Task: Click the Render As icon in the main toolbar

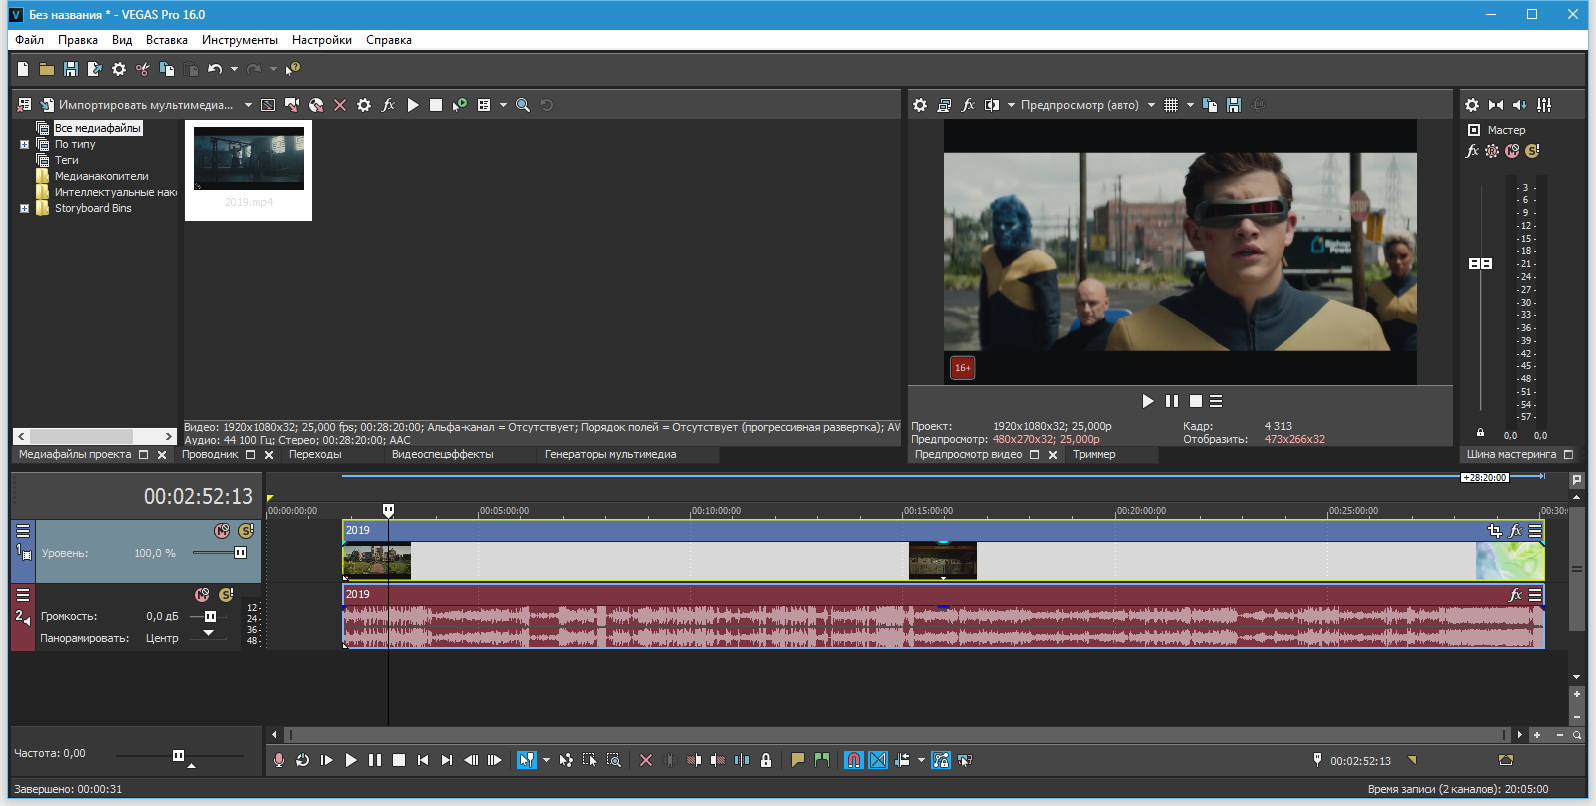Action: tap(95, 69)
